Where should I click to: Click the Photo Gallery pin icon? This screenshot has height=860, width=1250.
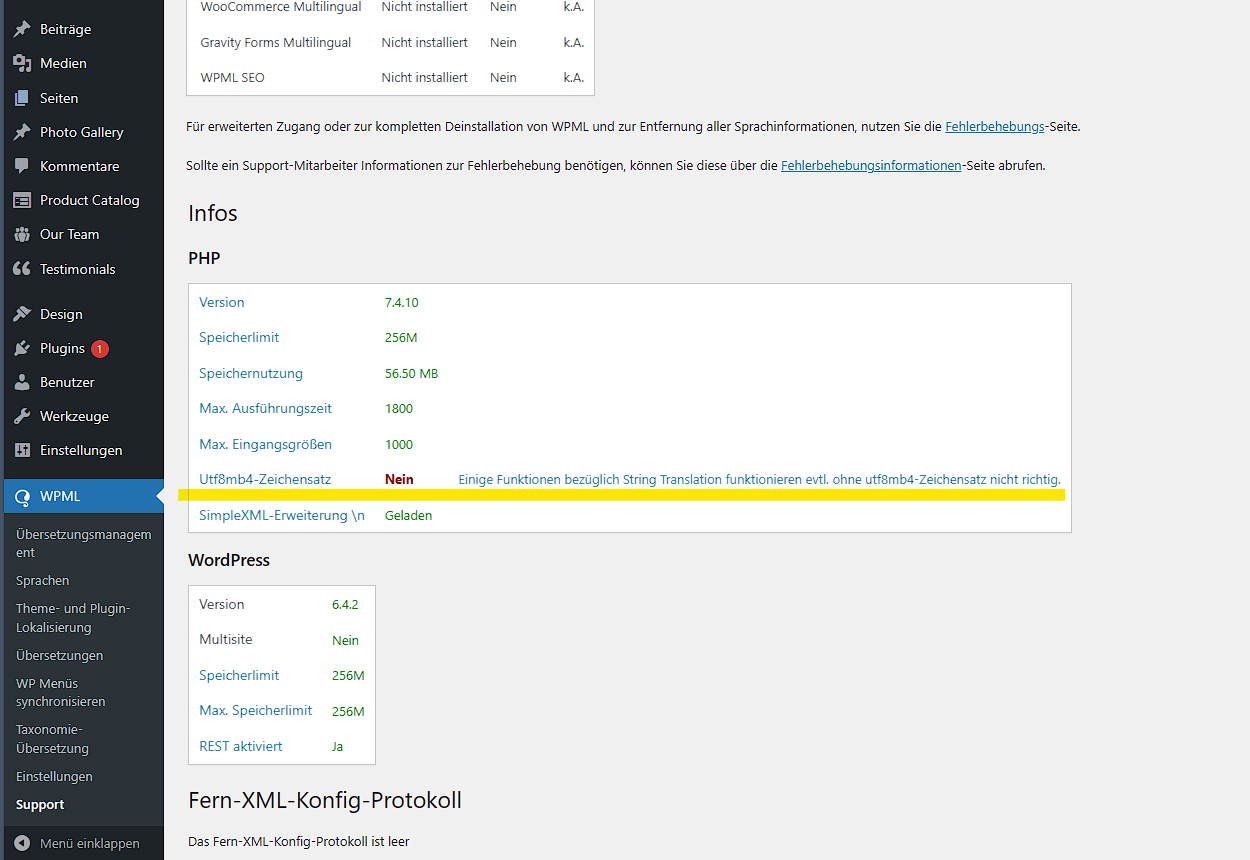[22, 132]
